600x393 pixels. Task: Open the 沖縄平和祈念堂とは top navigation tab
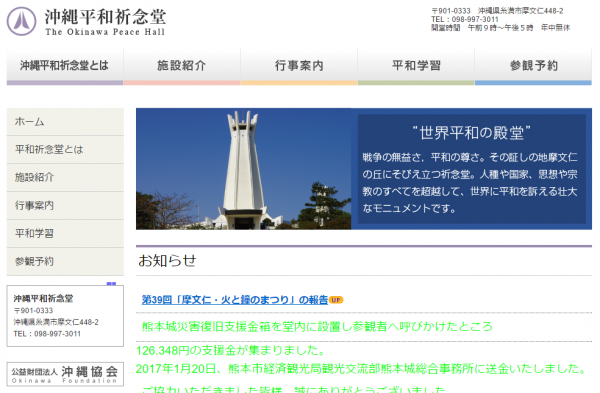[x=65, y=67]
